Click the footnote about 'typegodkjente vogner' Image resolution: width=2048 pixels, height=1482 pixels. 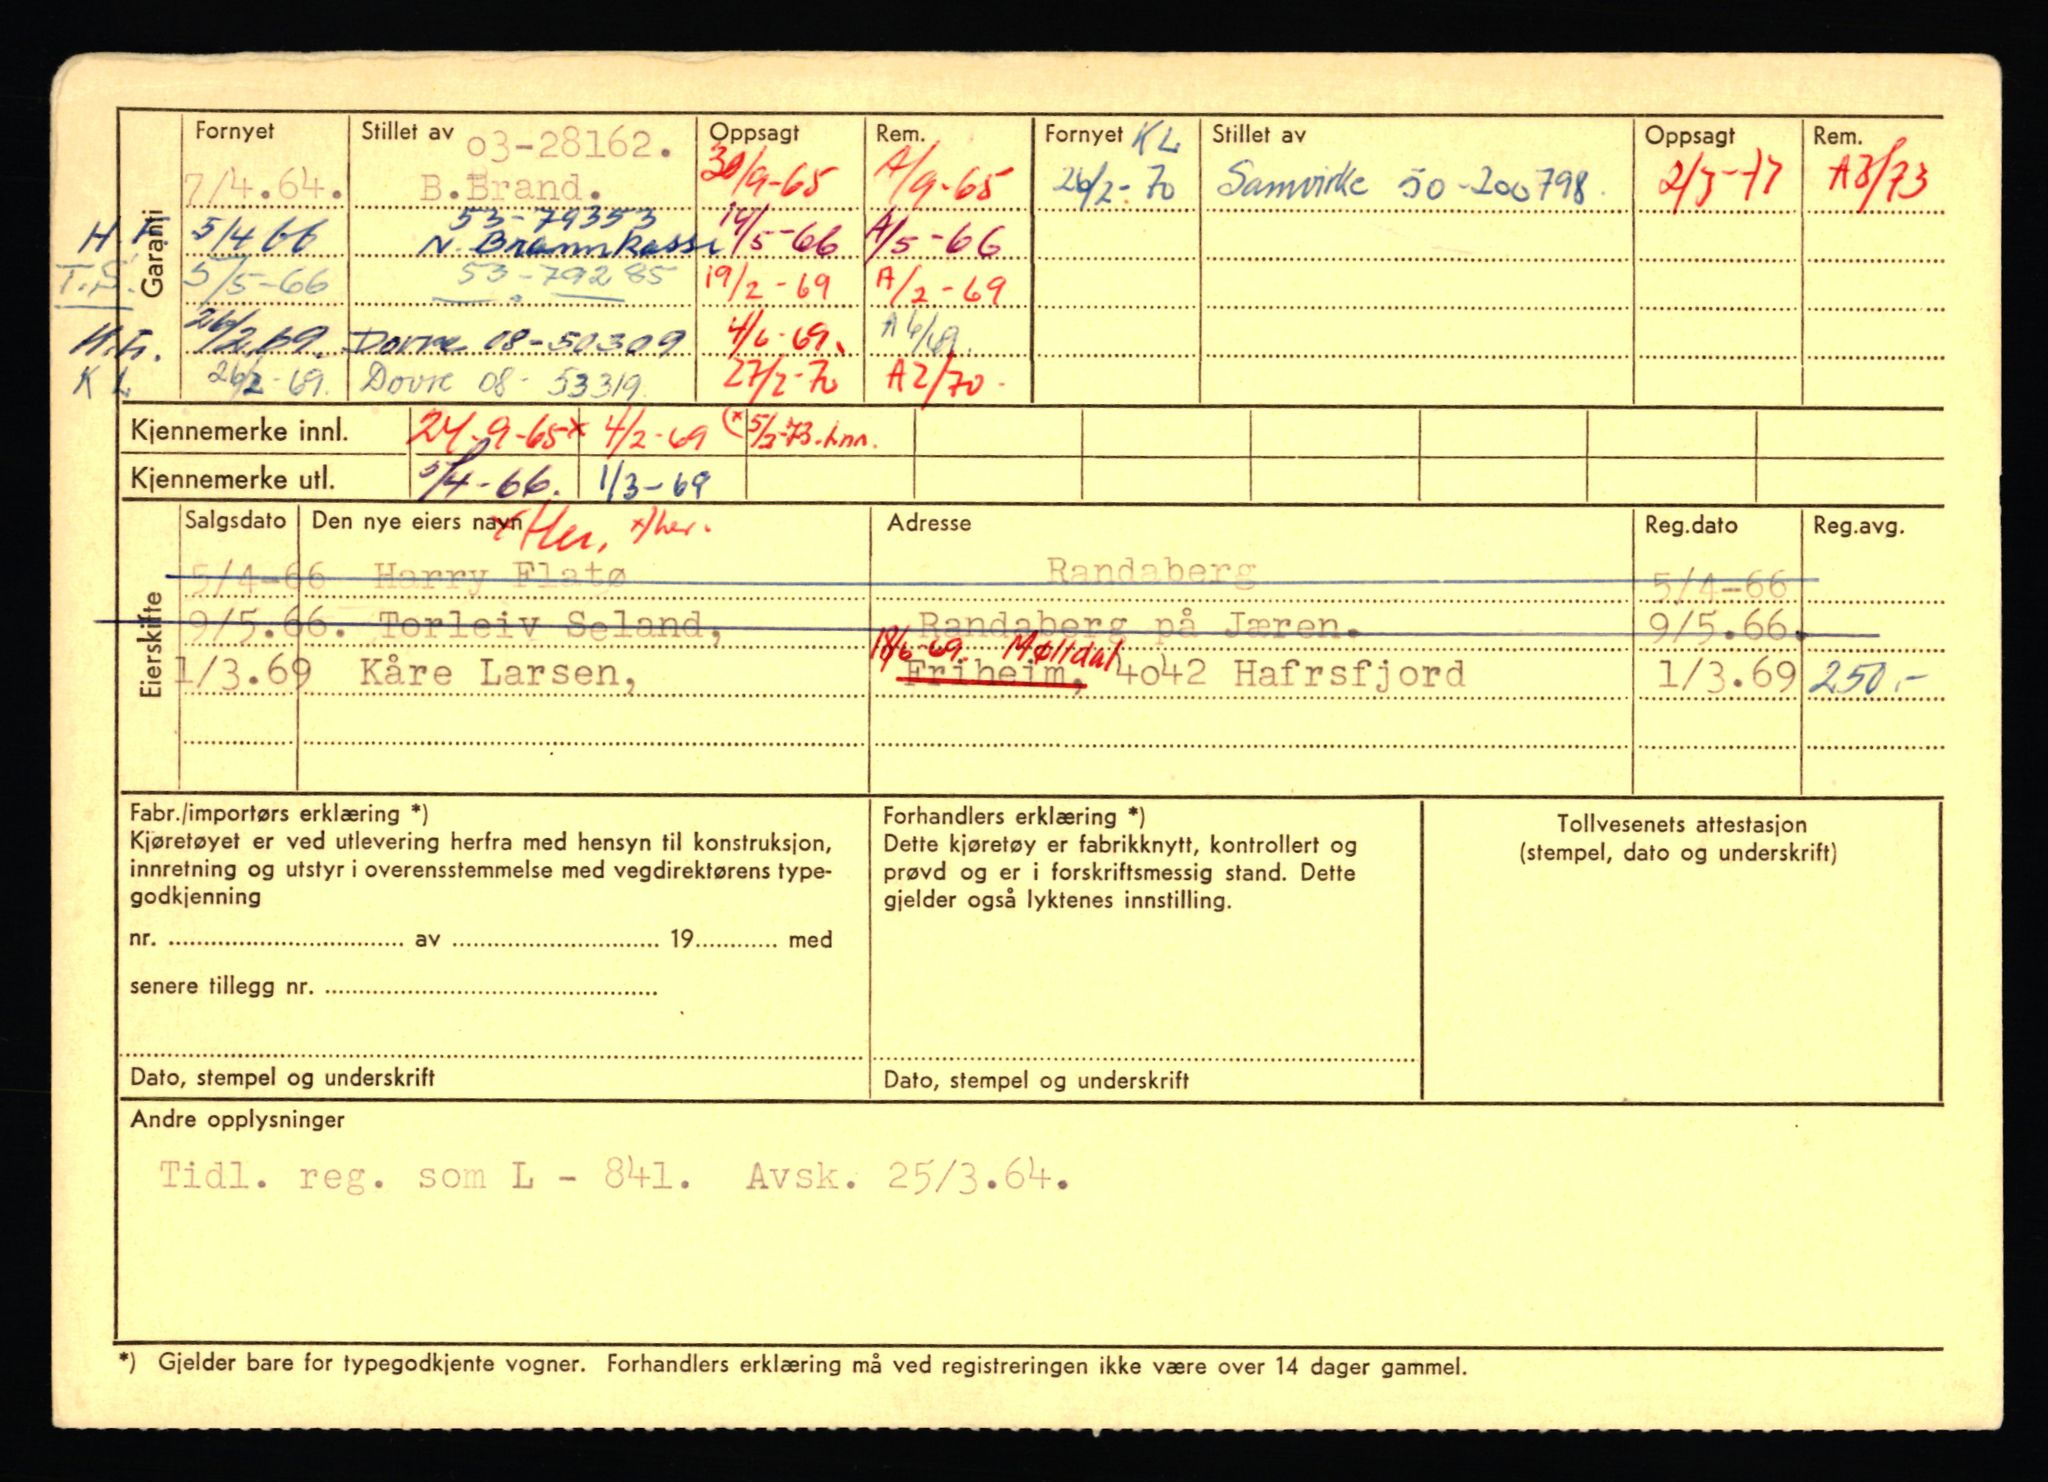tap(792, 1365)
